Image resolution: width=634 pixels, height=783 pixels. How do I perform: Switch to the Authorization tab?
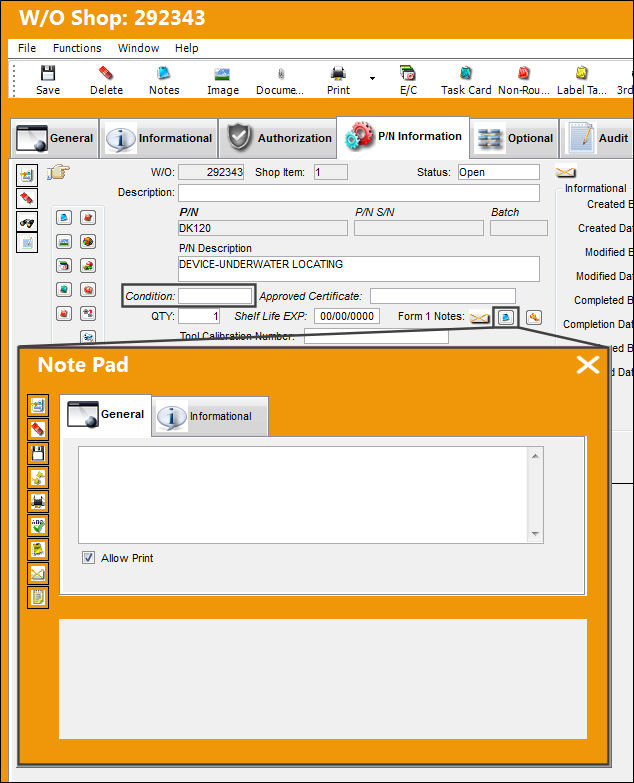coord(278,138)
